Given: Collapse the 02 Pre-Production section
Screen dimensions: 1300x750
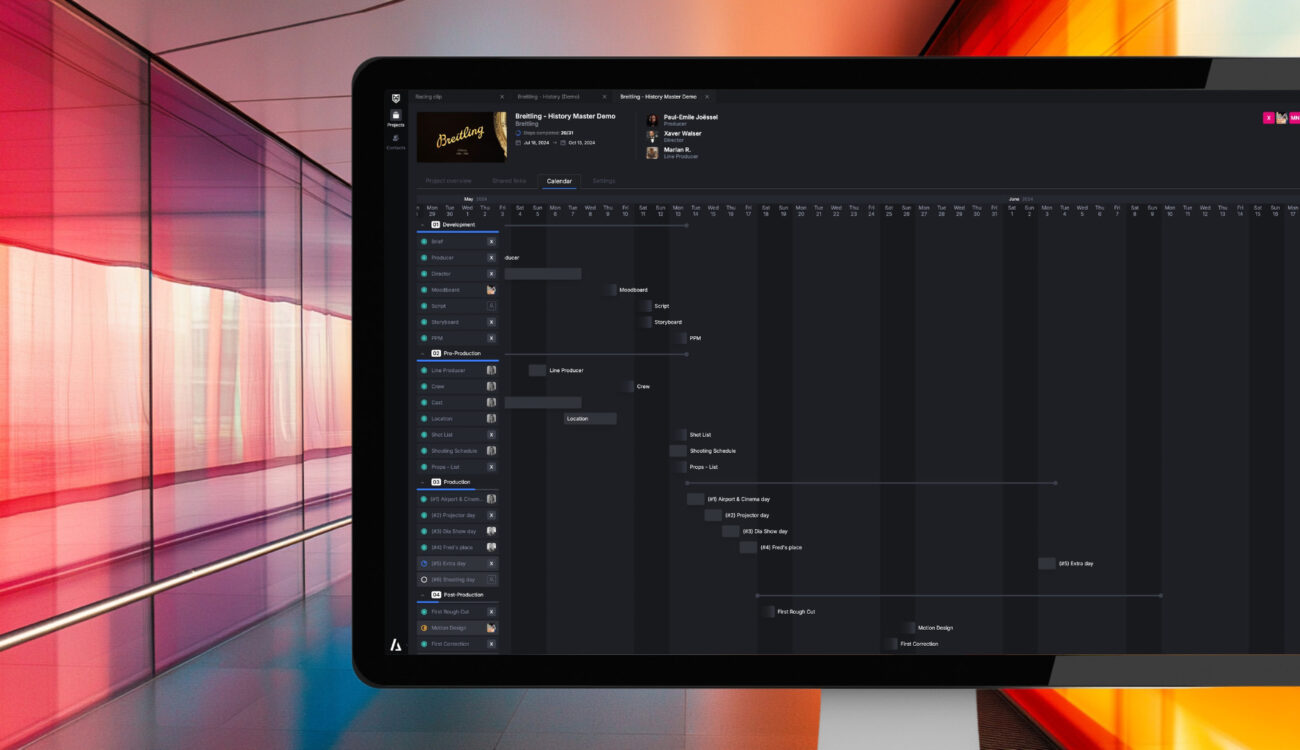Looking at the screenshot, I should point(423,354).
